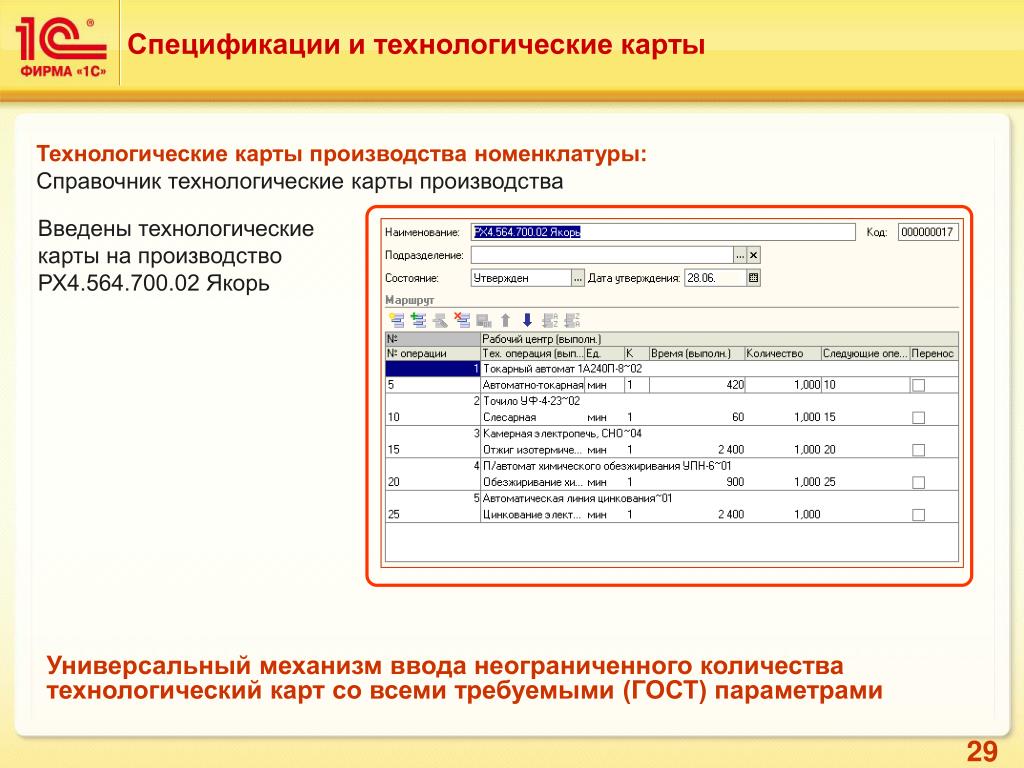Click the time value 420
The height and width of the screenshot is (768, 1024).
coord(697,385)
